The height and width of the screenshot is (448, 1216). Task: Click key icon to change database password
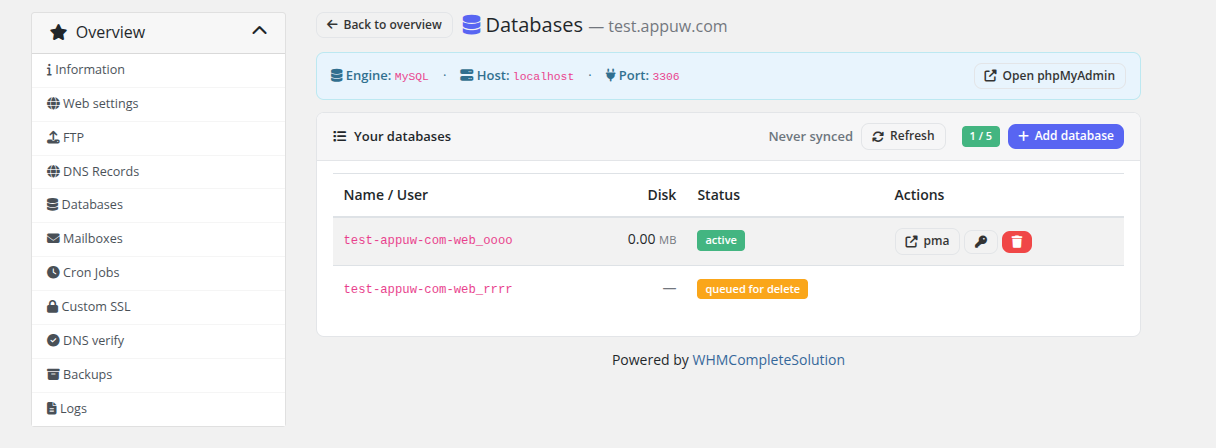point(981,241)
